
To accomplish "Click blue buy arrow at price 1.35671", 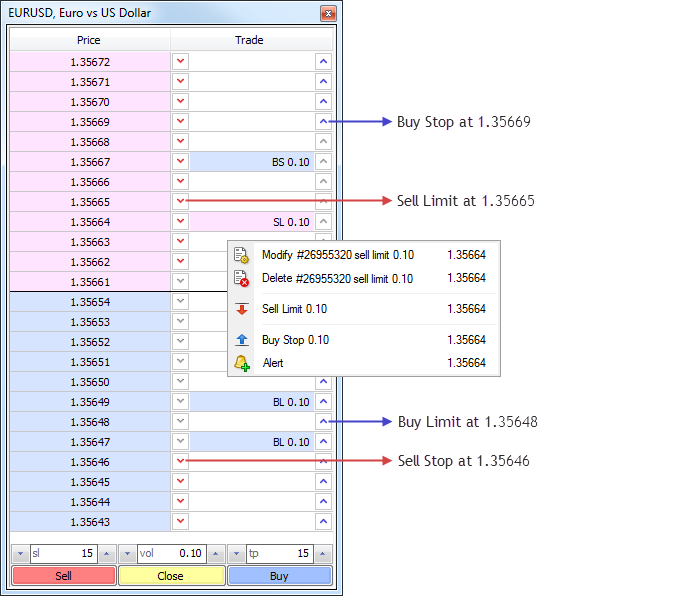I will tap(323, 82).
